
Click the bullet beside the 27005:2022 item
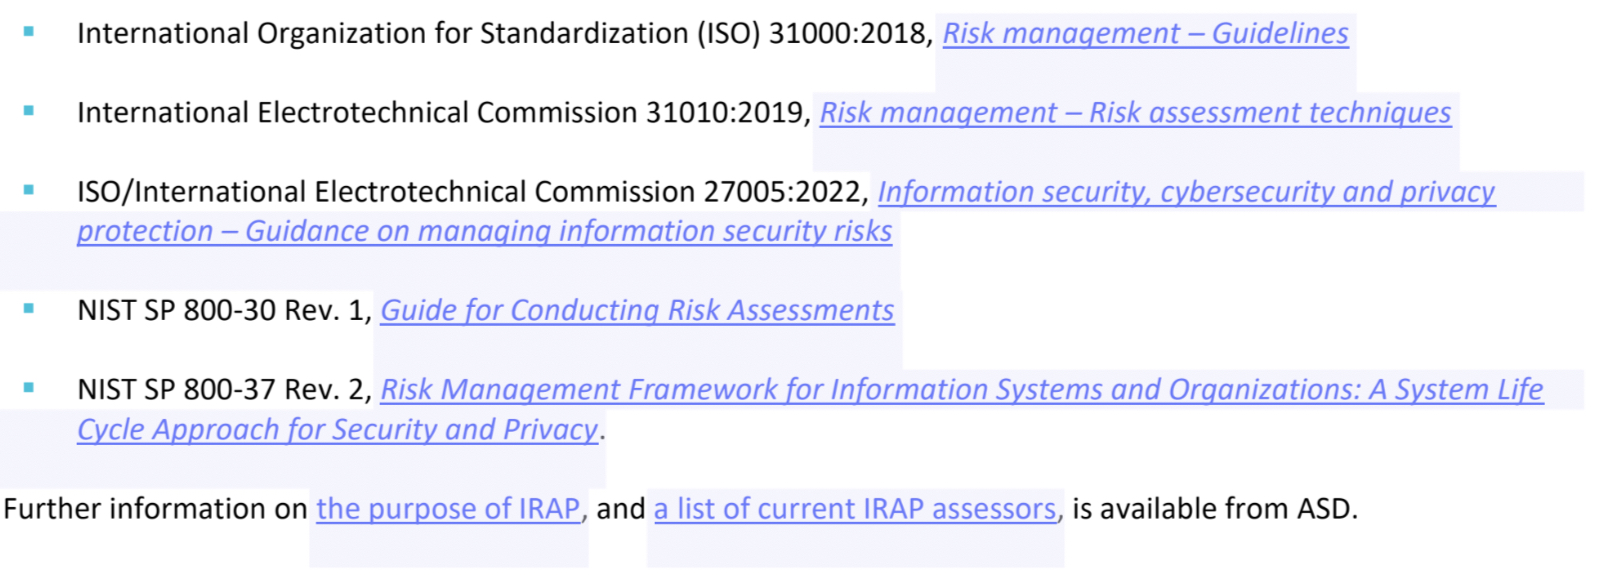[x=29, y=190]
